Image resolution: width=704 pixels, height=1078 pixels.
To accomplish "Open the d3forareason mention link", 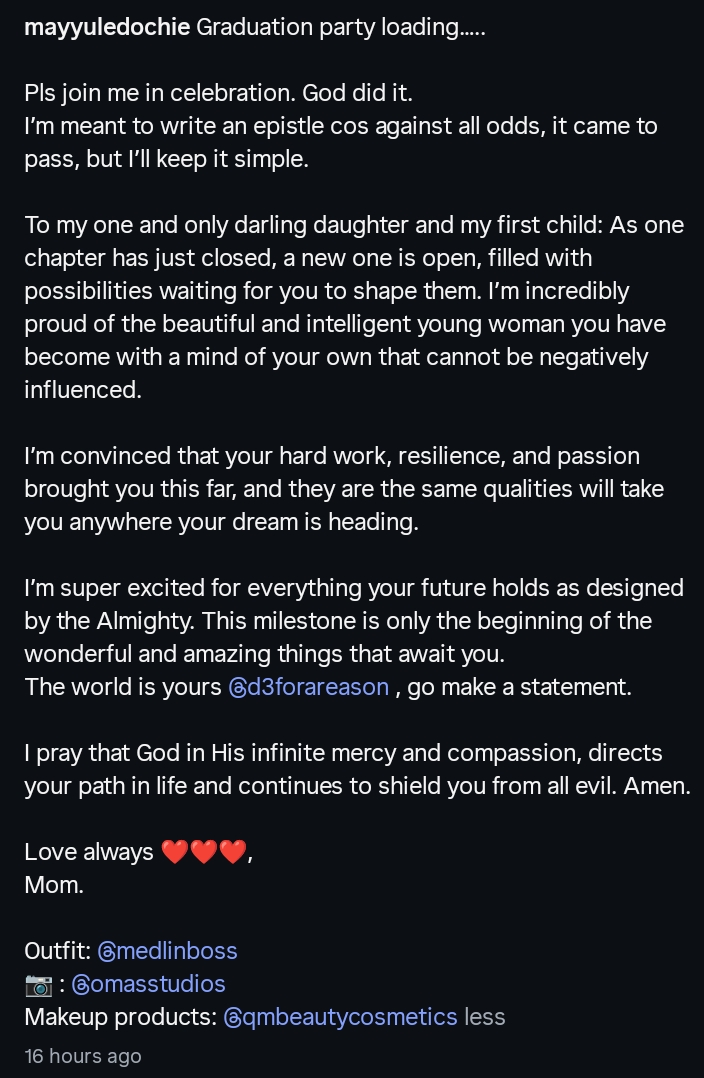I will tap(318, 688).
